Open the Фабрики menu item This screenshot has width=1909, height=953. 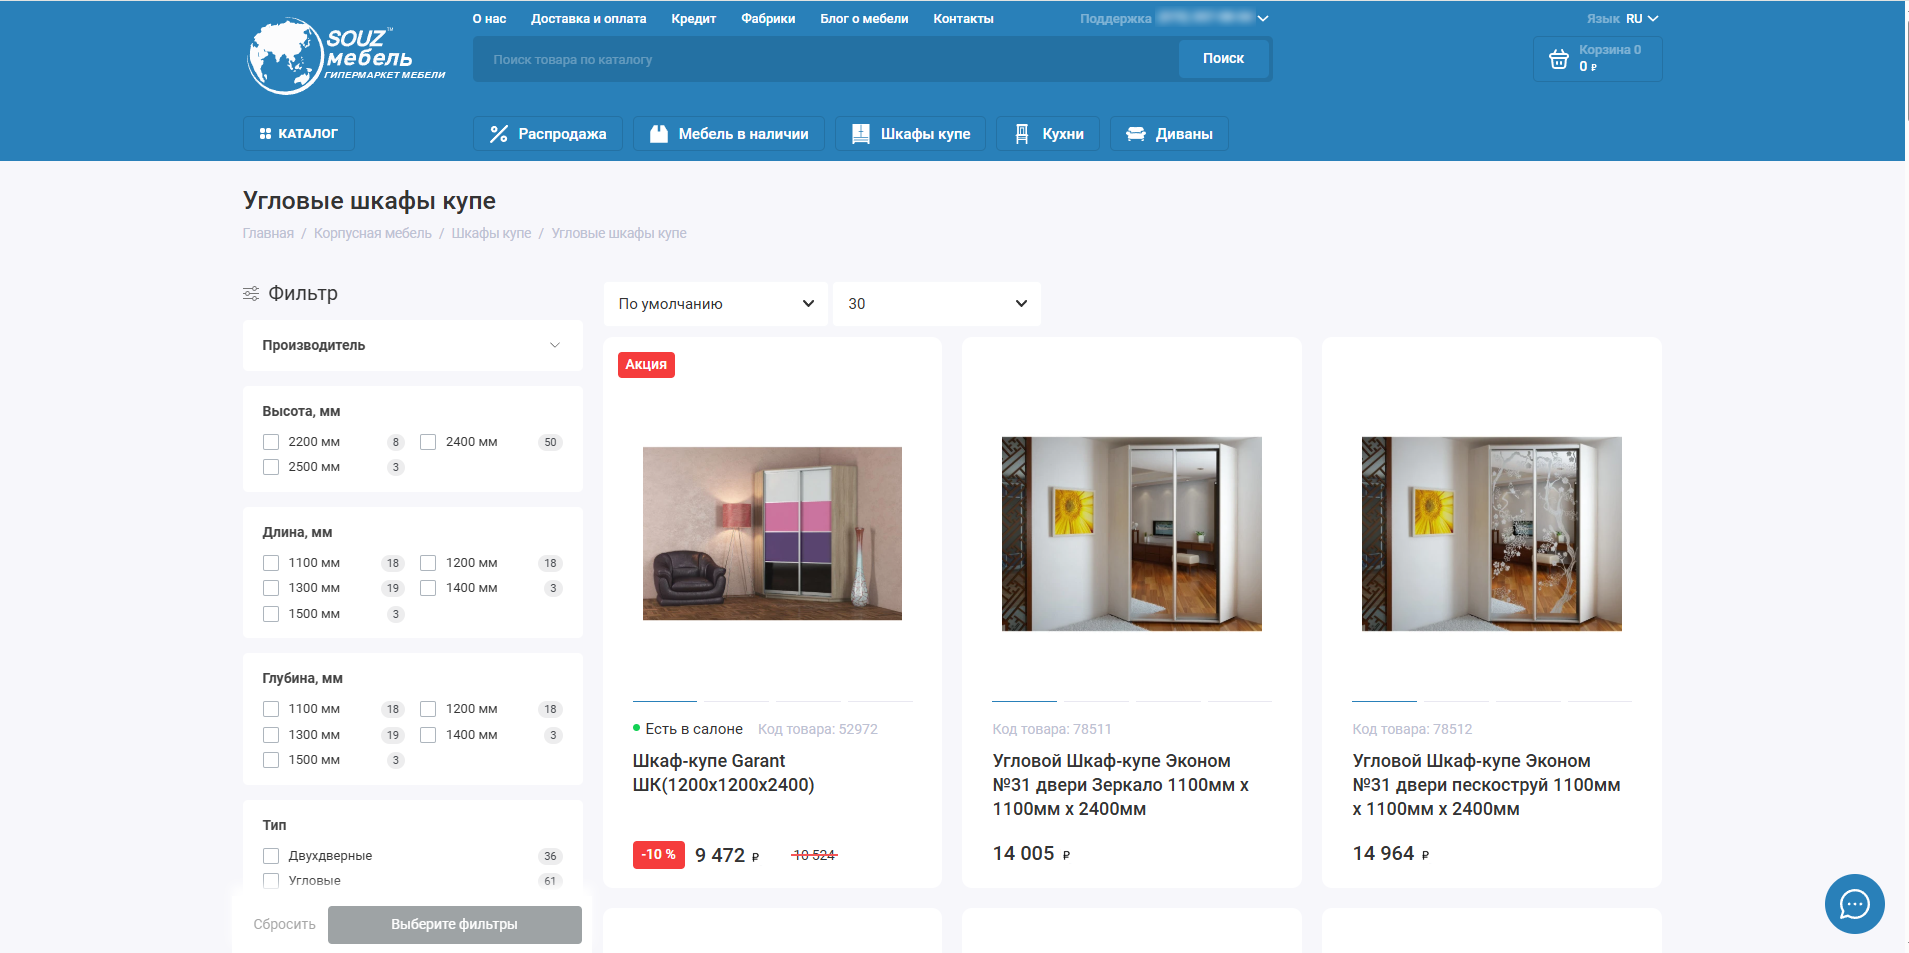click(768, 19)
